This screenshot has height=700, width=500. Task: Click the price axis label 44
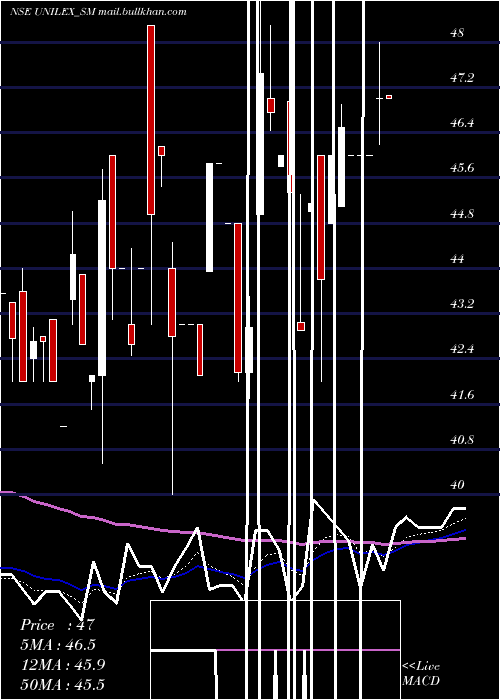[458, 259]
